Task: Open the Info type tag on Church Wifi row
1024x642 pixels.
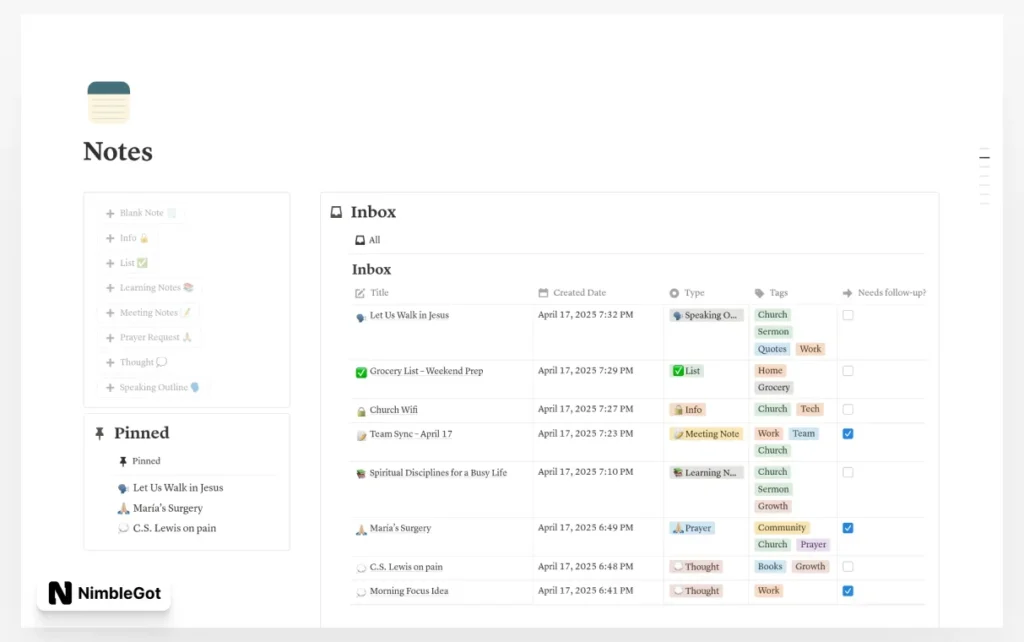Action: pyautogui.click(x=687, y=410)
